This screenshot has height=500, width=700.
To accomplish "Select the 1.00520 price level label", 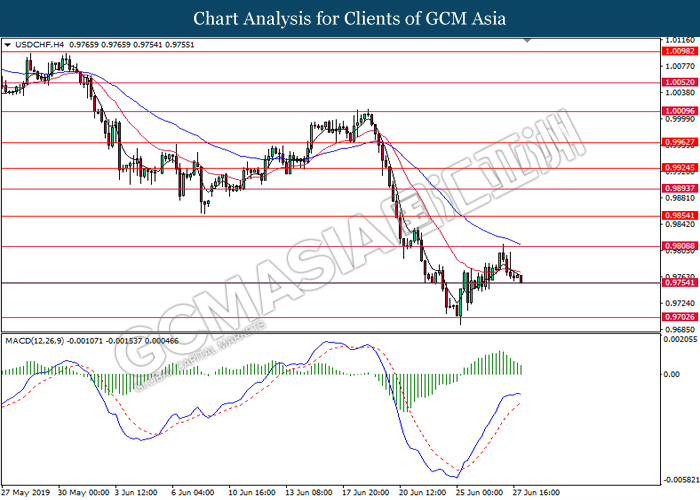I will point(680,82).
